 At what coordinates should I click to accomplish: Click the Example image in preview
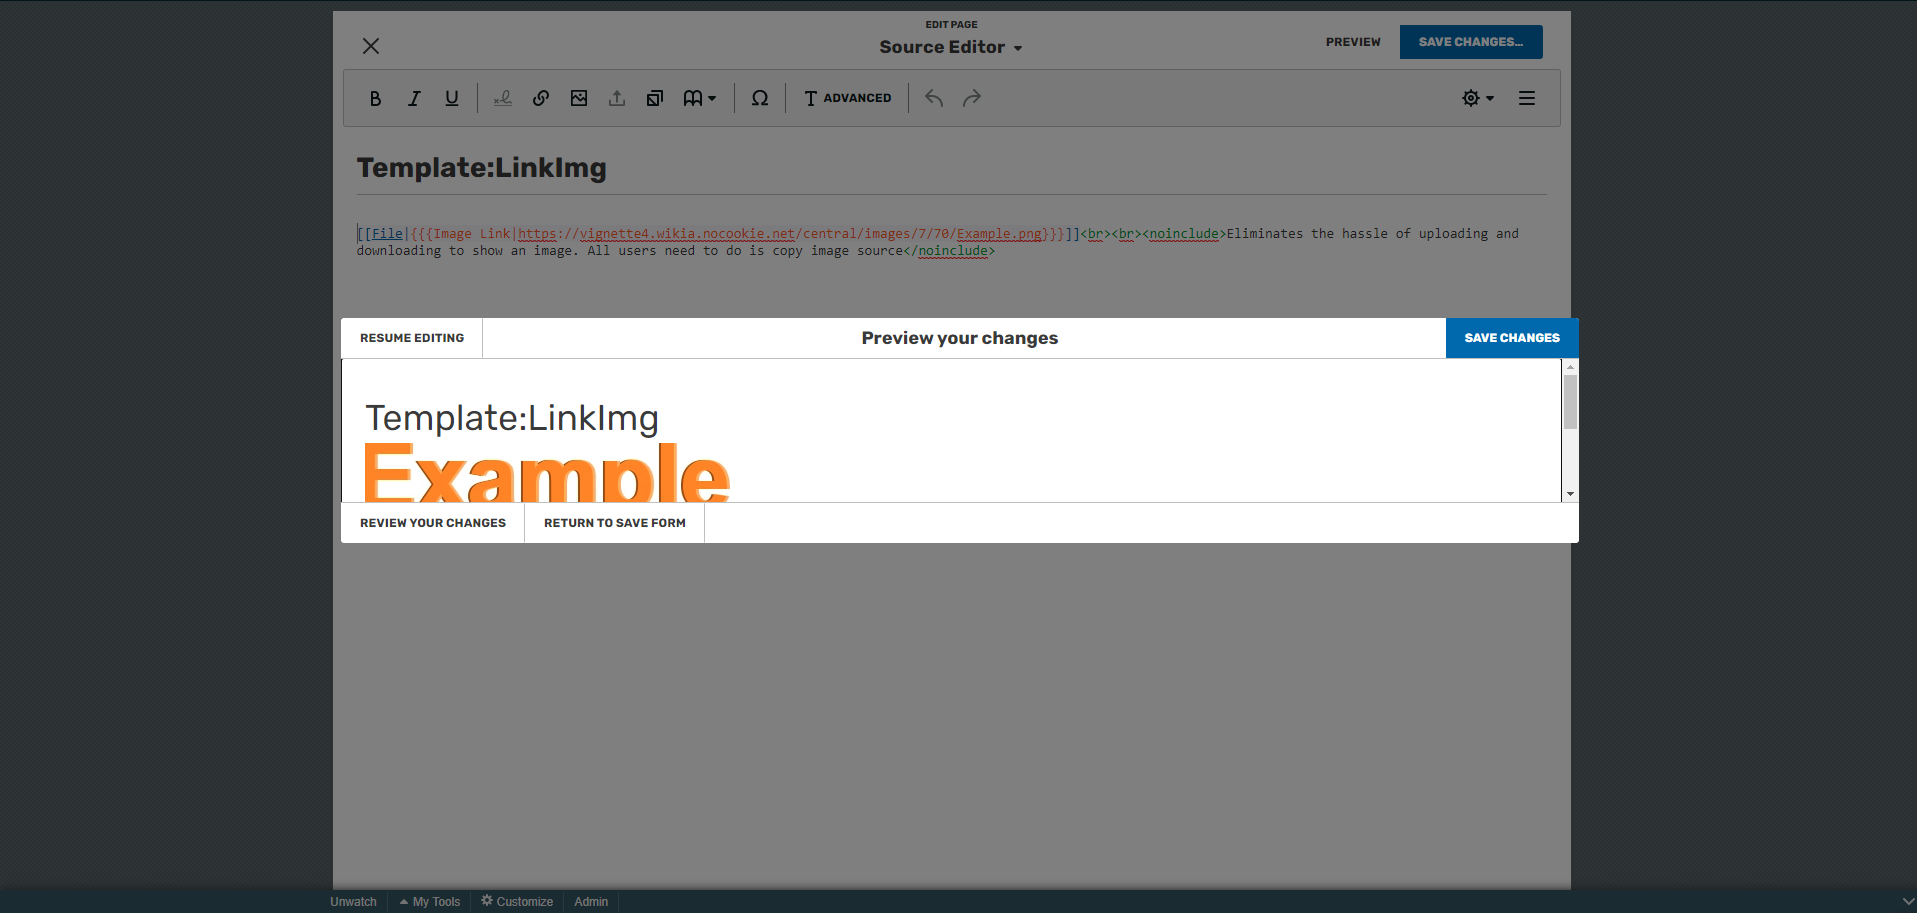(x=546, y=472)
